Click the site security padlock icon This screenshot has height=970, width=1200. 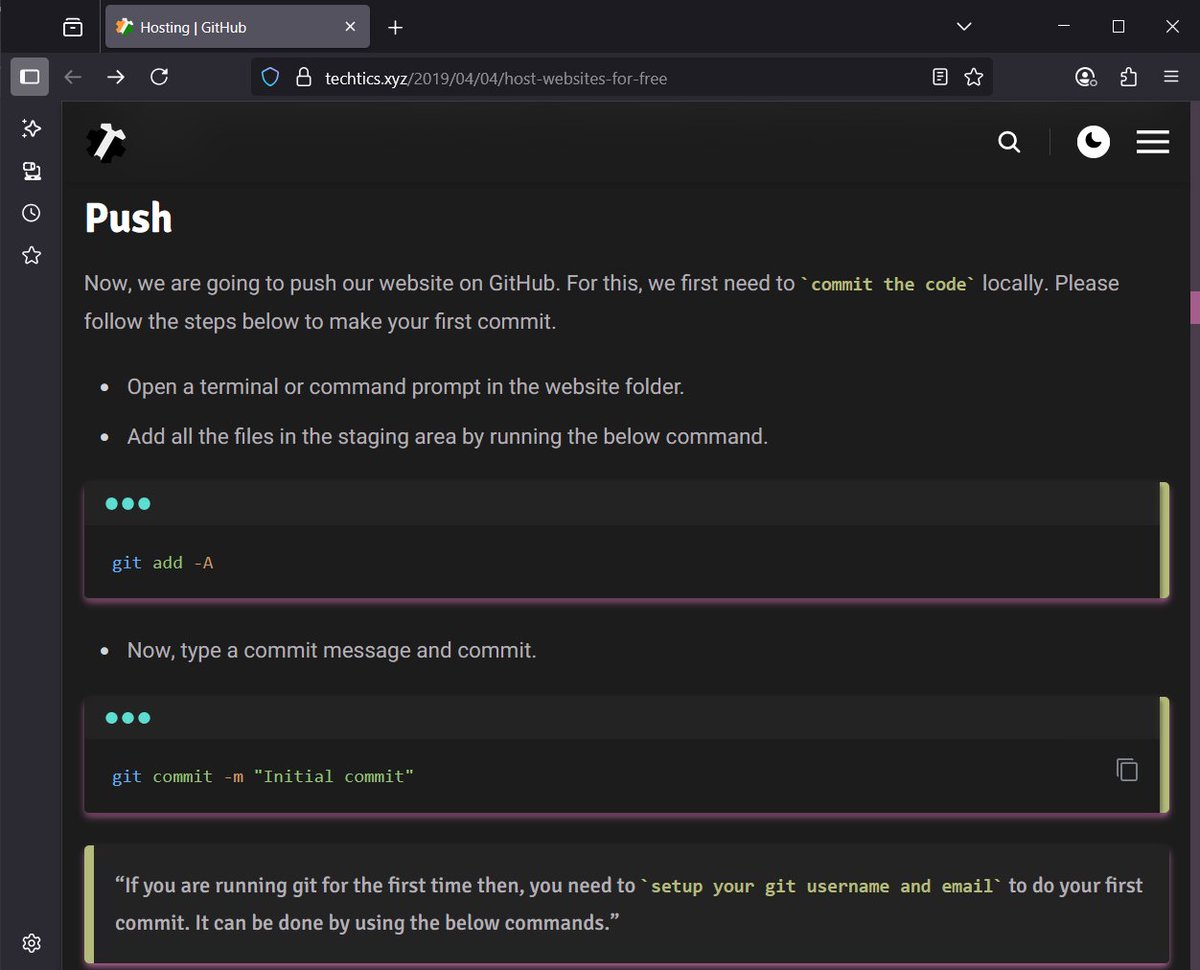point(304,77)
